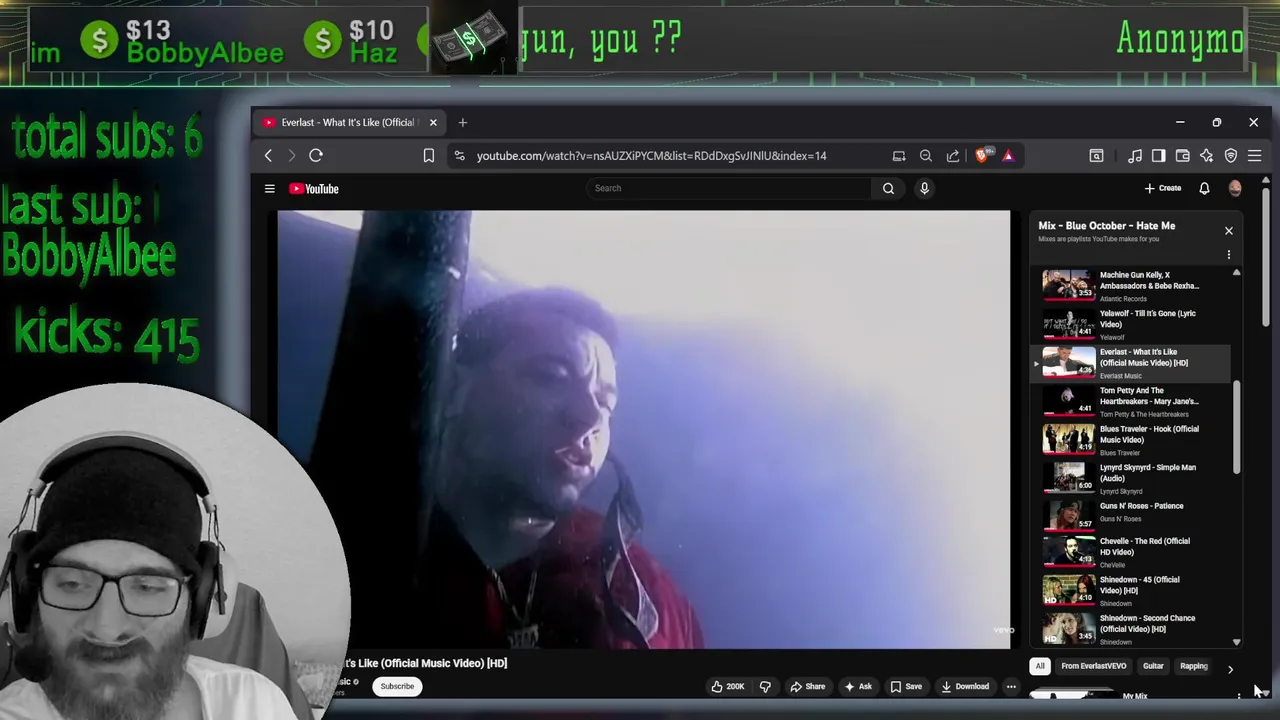Go back to the previous browser page
Image resolution: width=1280 pixels, height=720 pixels.
coord(268,155)
